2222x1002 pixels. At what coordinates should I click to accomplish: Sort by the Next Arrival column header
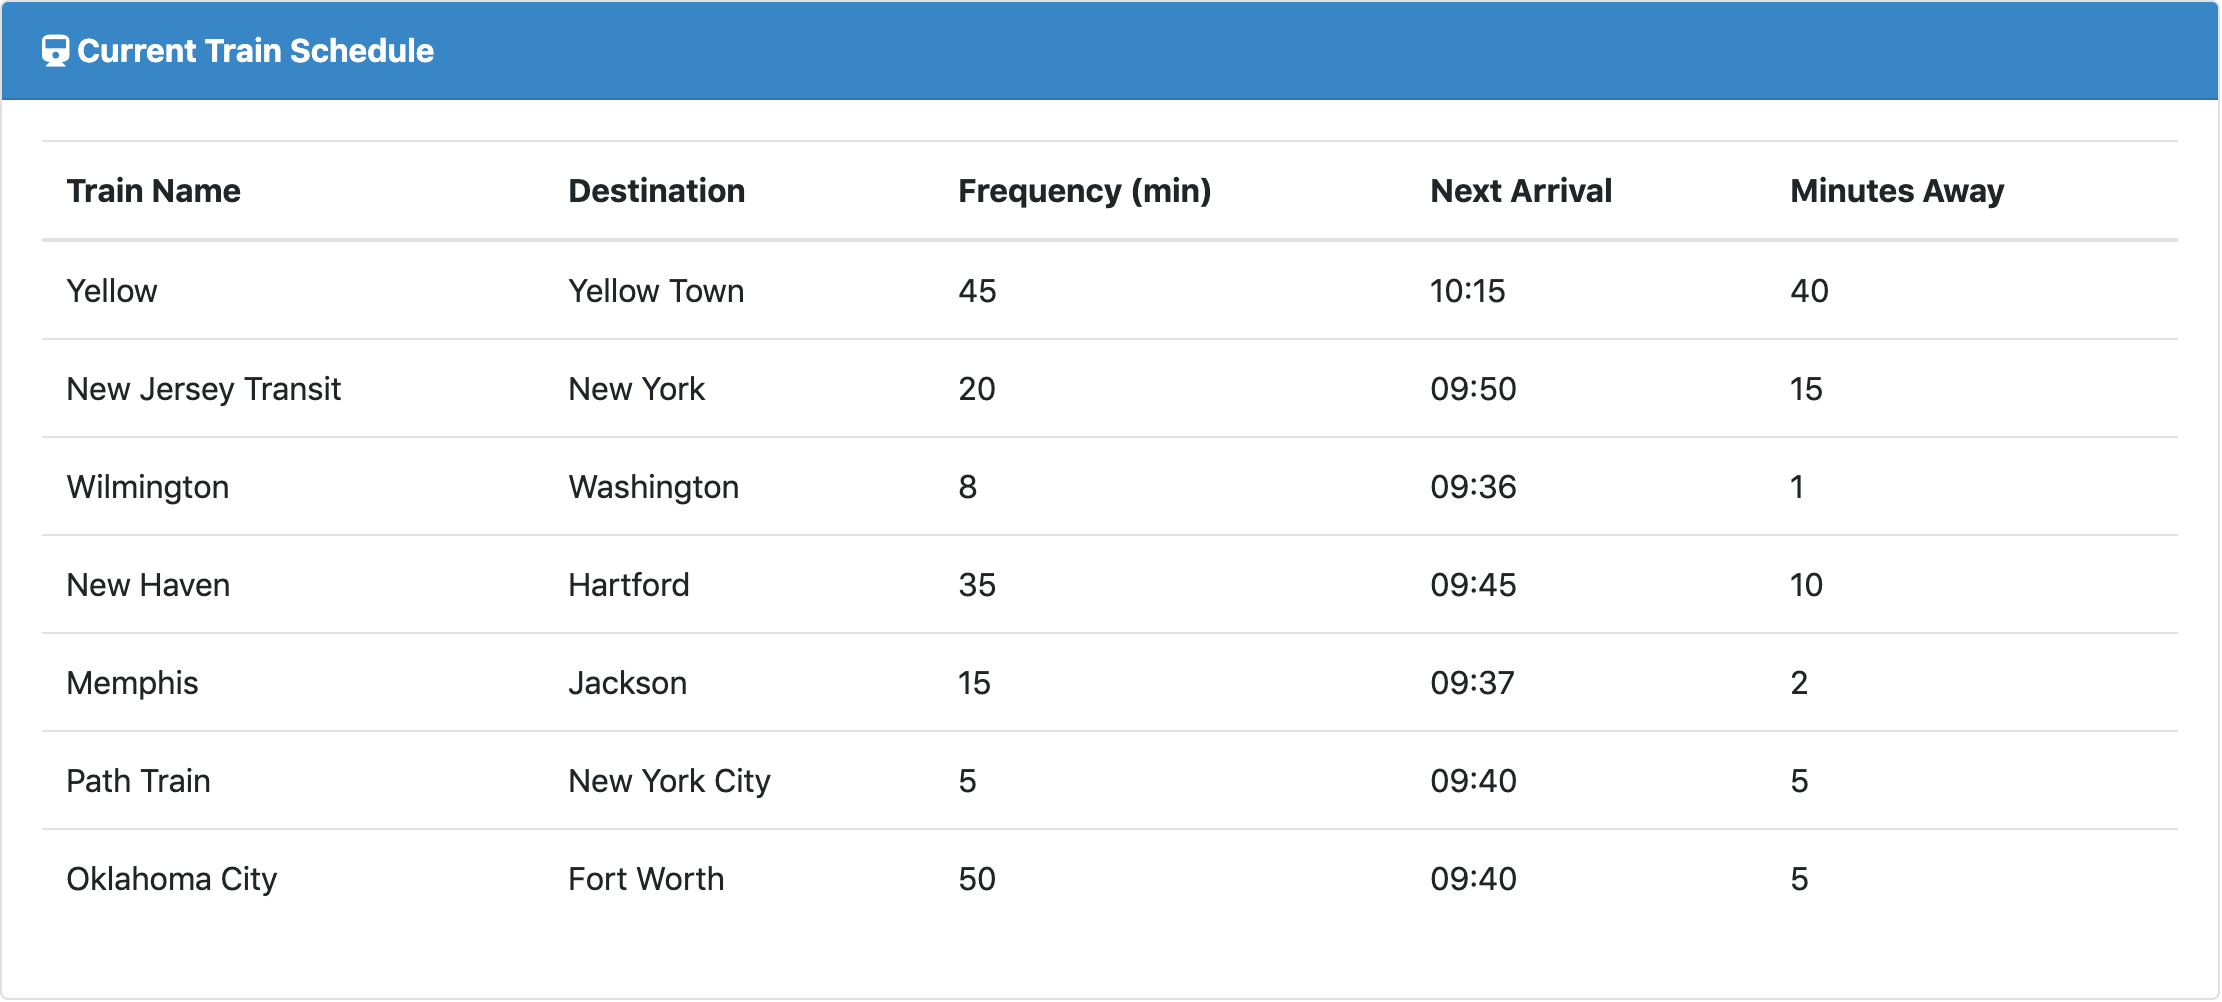pyautogui.click(x=1520, y=191)
